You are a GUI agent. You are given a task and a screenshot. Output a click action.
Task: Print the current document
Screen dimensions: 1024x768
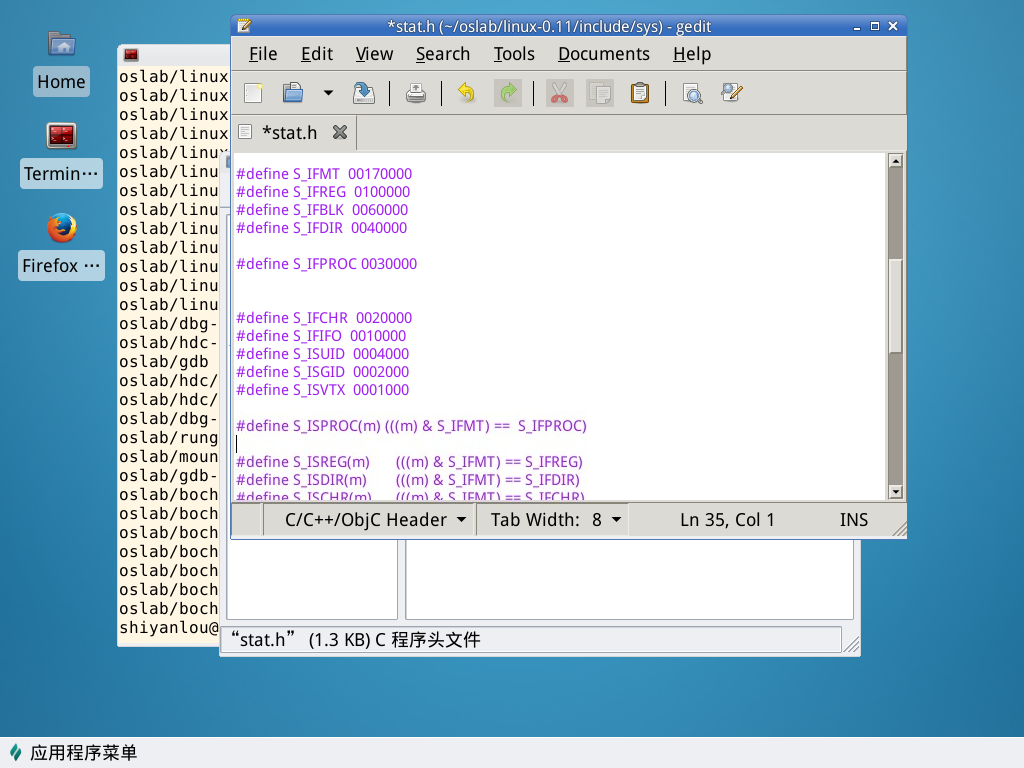[x=416, y=93]
